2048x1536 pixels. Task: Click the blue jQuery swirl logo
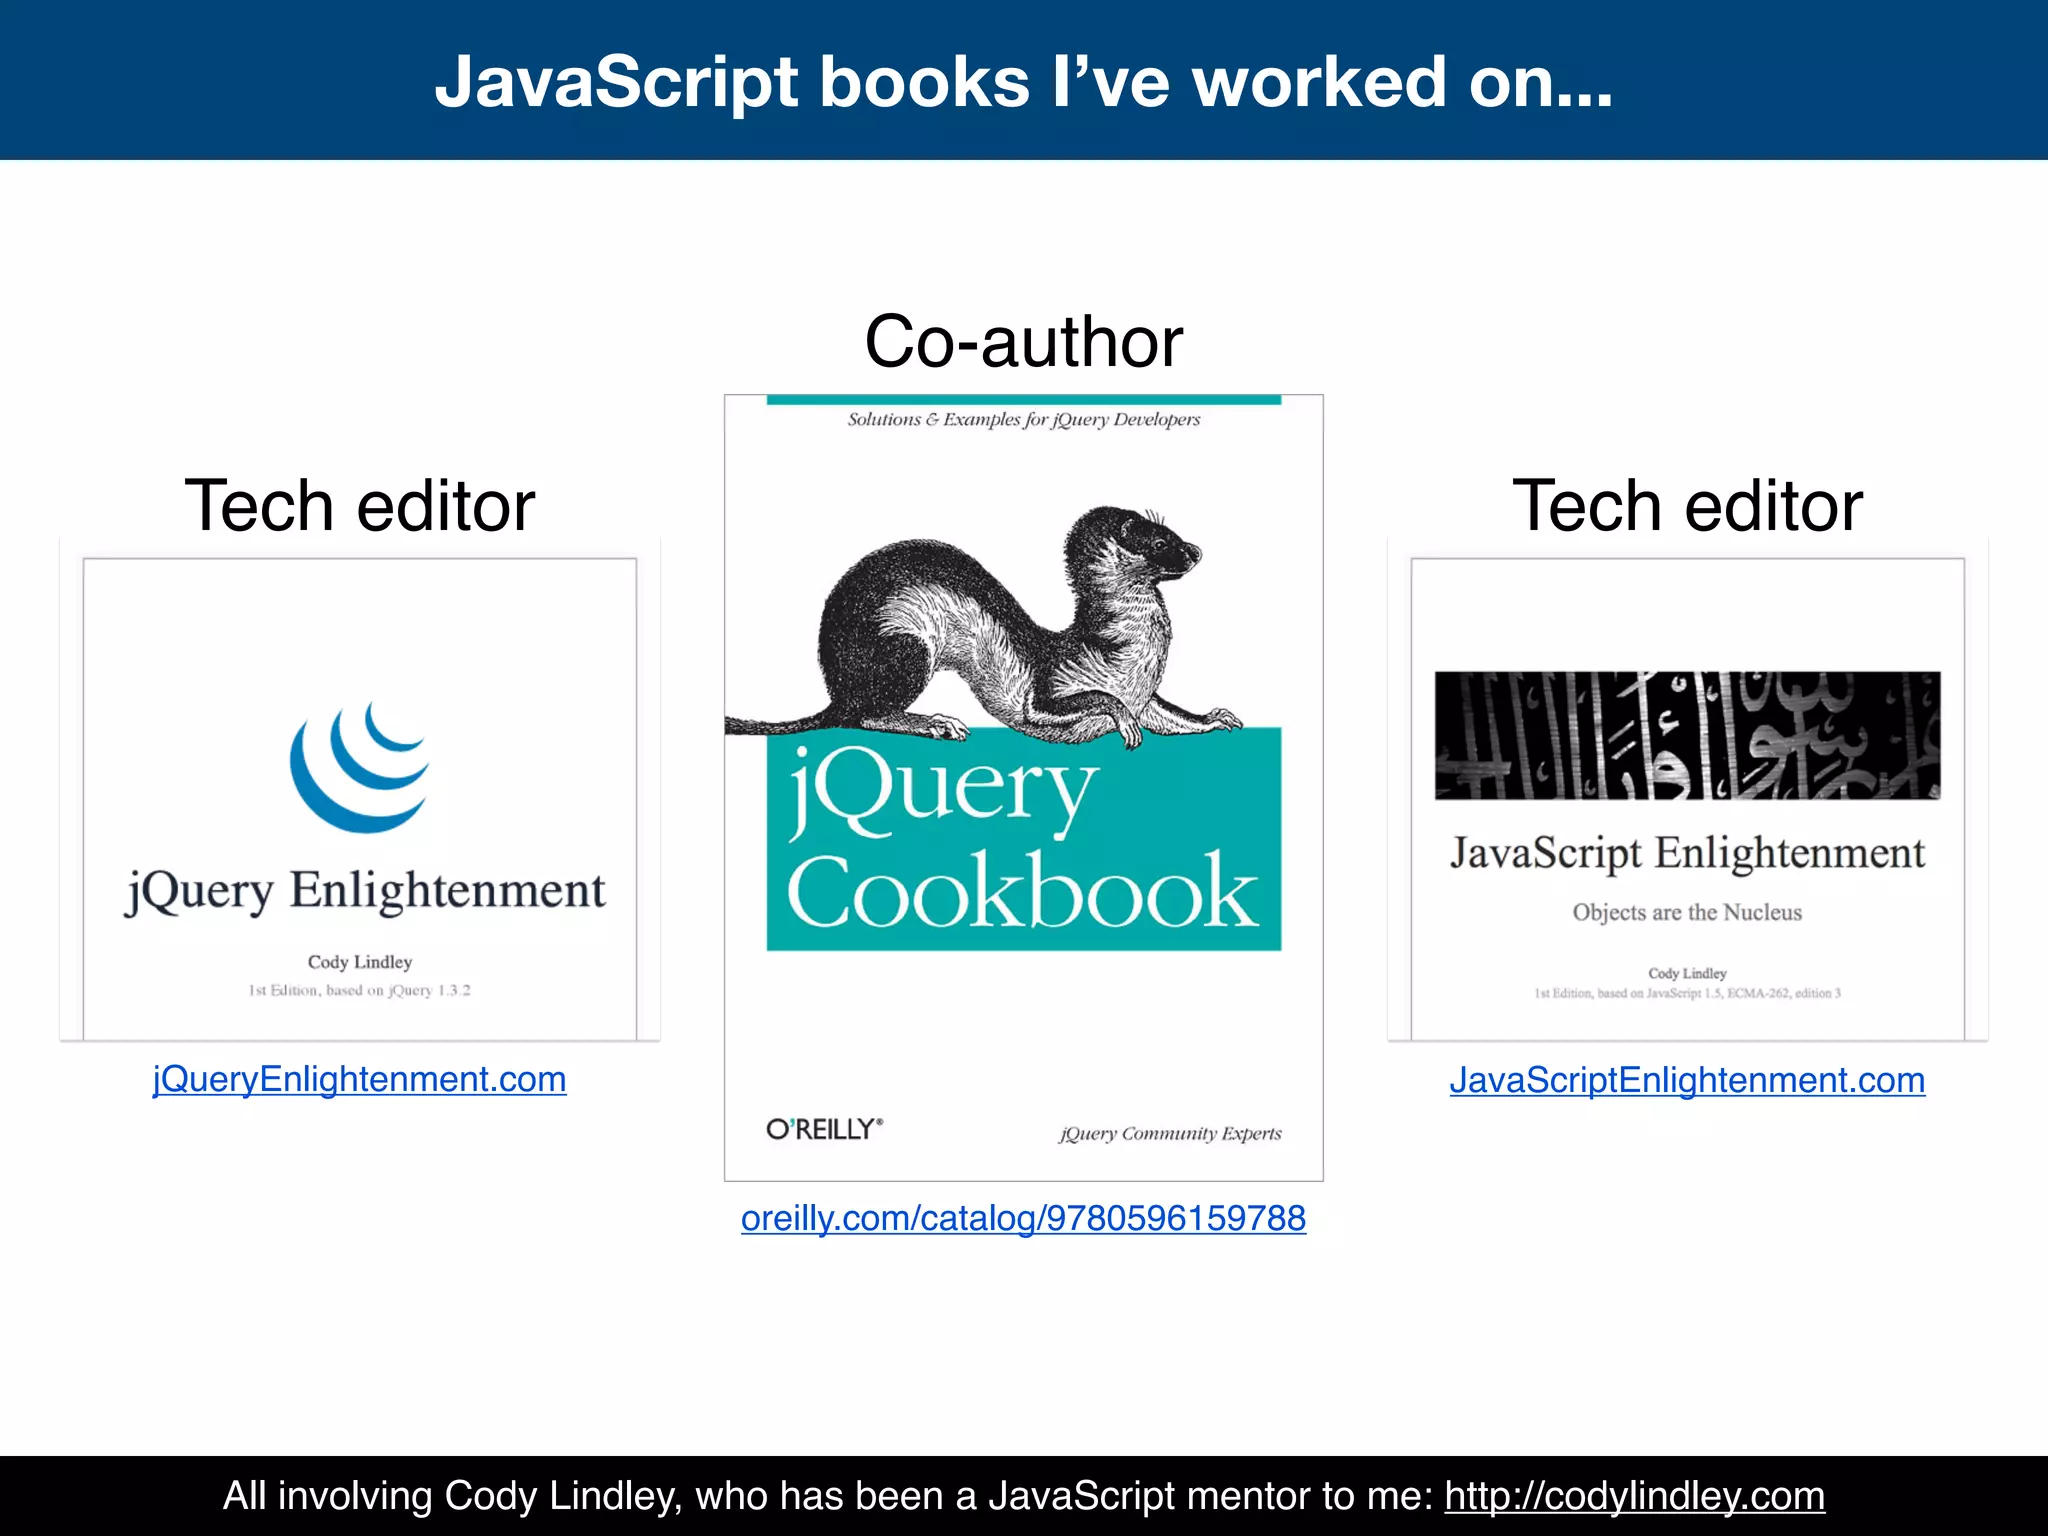[360, 767]
